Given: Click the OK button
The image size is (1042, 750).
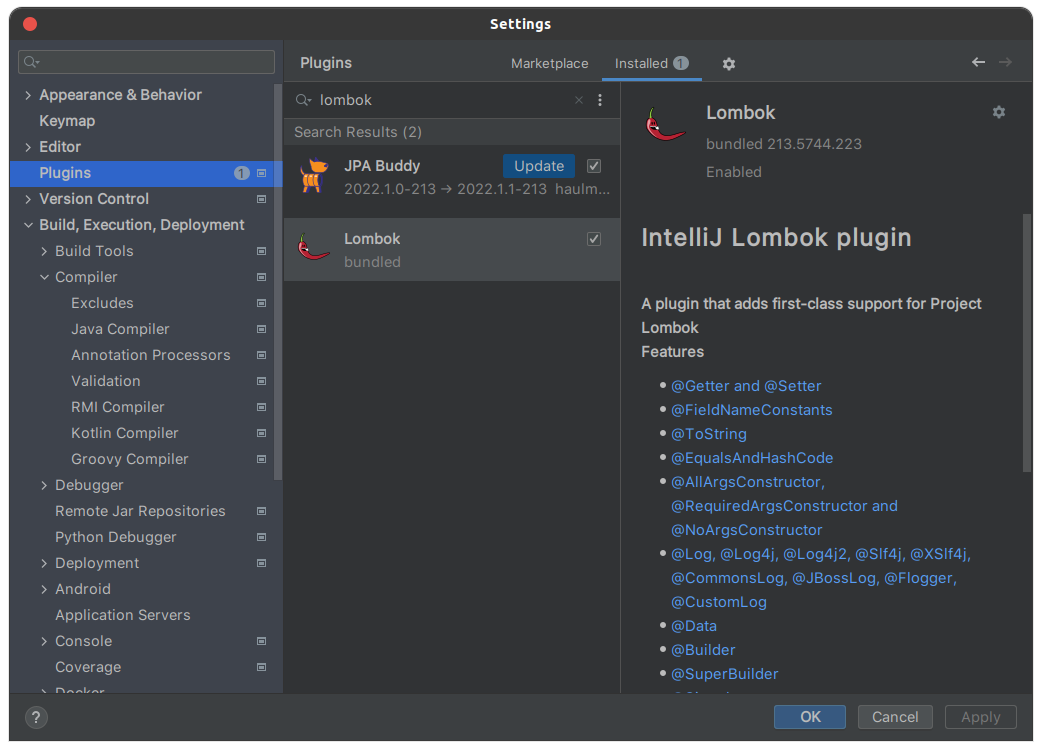Looking at the screenshot, I should pos(809,717).
